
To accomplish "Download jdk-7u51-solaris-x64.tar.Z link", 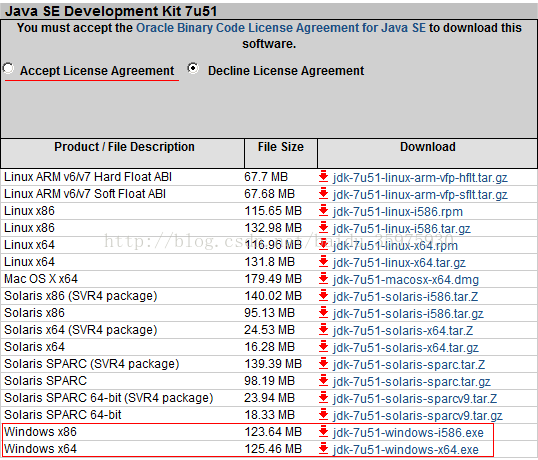I will tap(403, 331).
